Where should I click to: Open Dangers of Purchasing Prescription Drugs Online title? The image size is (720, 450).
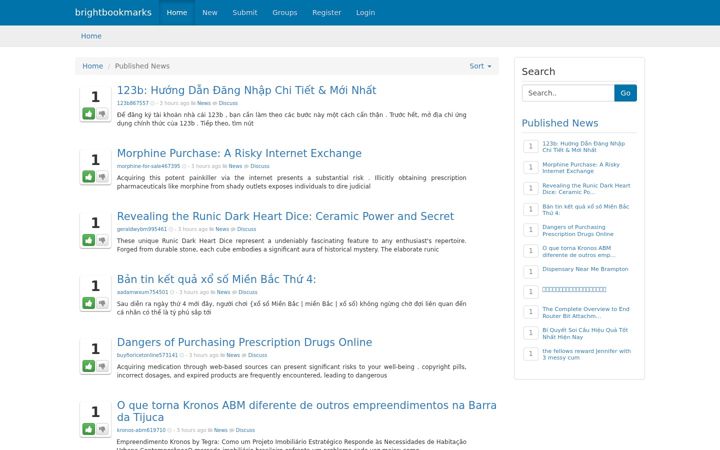[244, 342]
